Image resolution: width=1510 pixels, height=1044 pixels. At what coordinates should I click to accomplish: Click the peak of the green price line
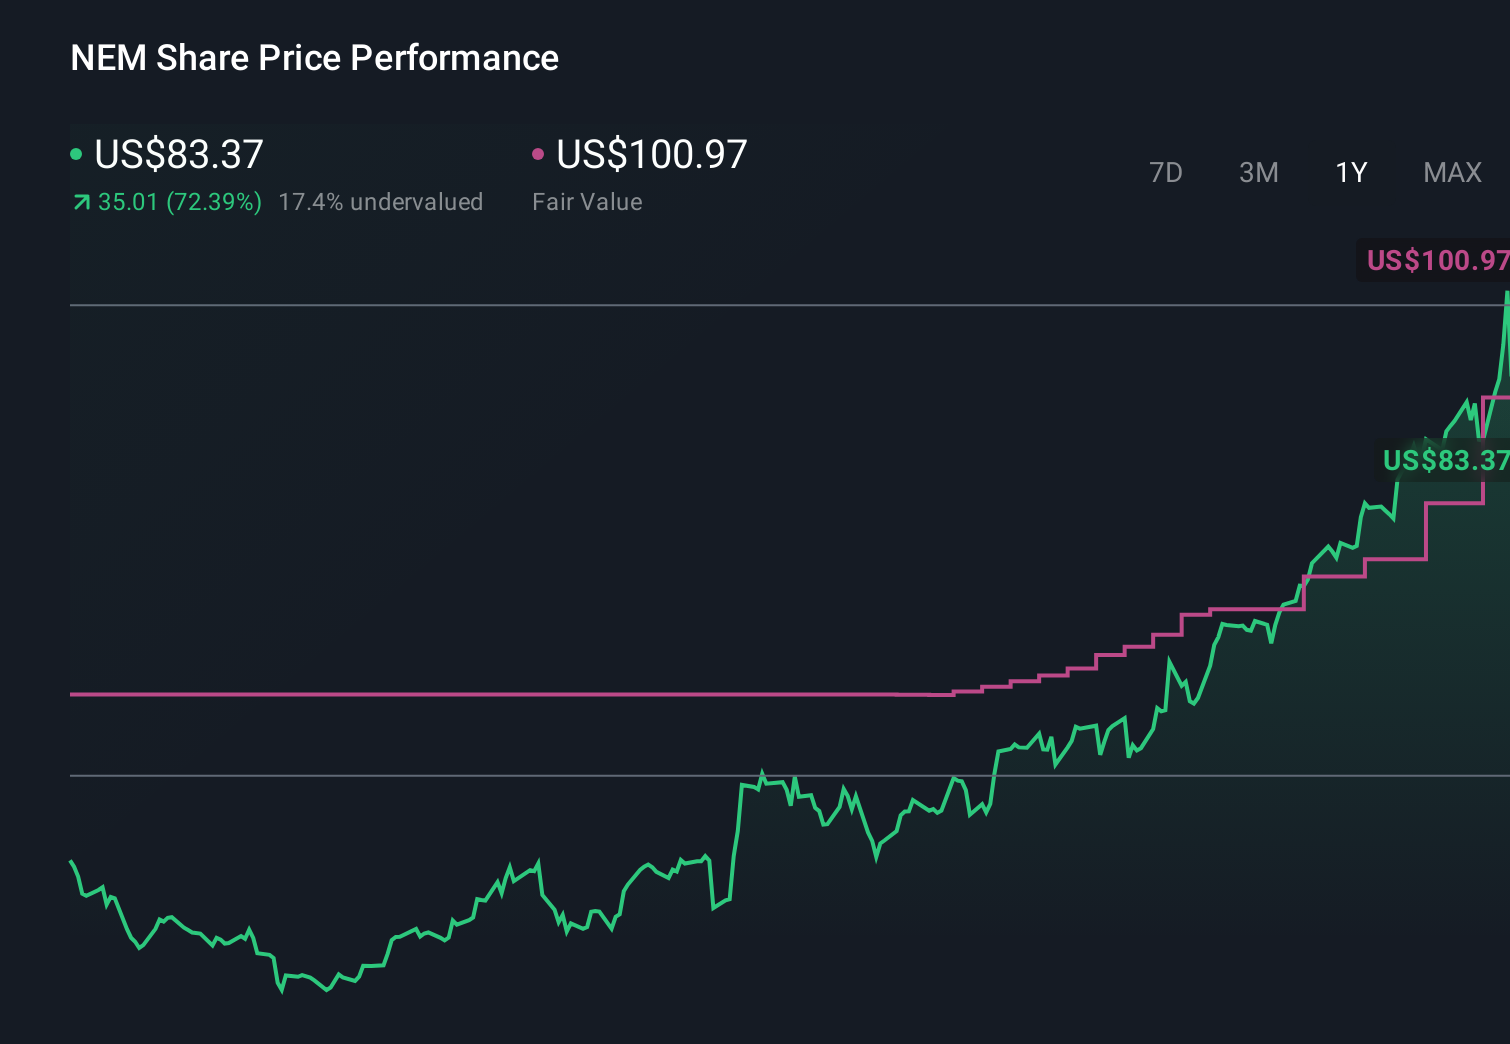coord(1506,293)
